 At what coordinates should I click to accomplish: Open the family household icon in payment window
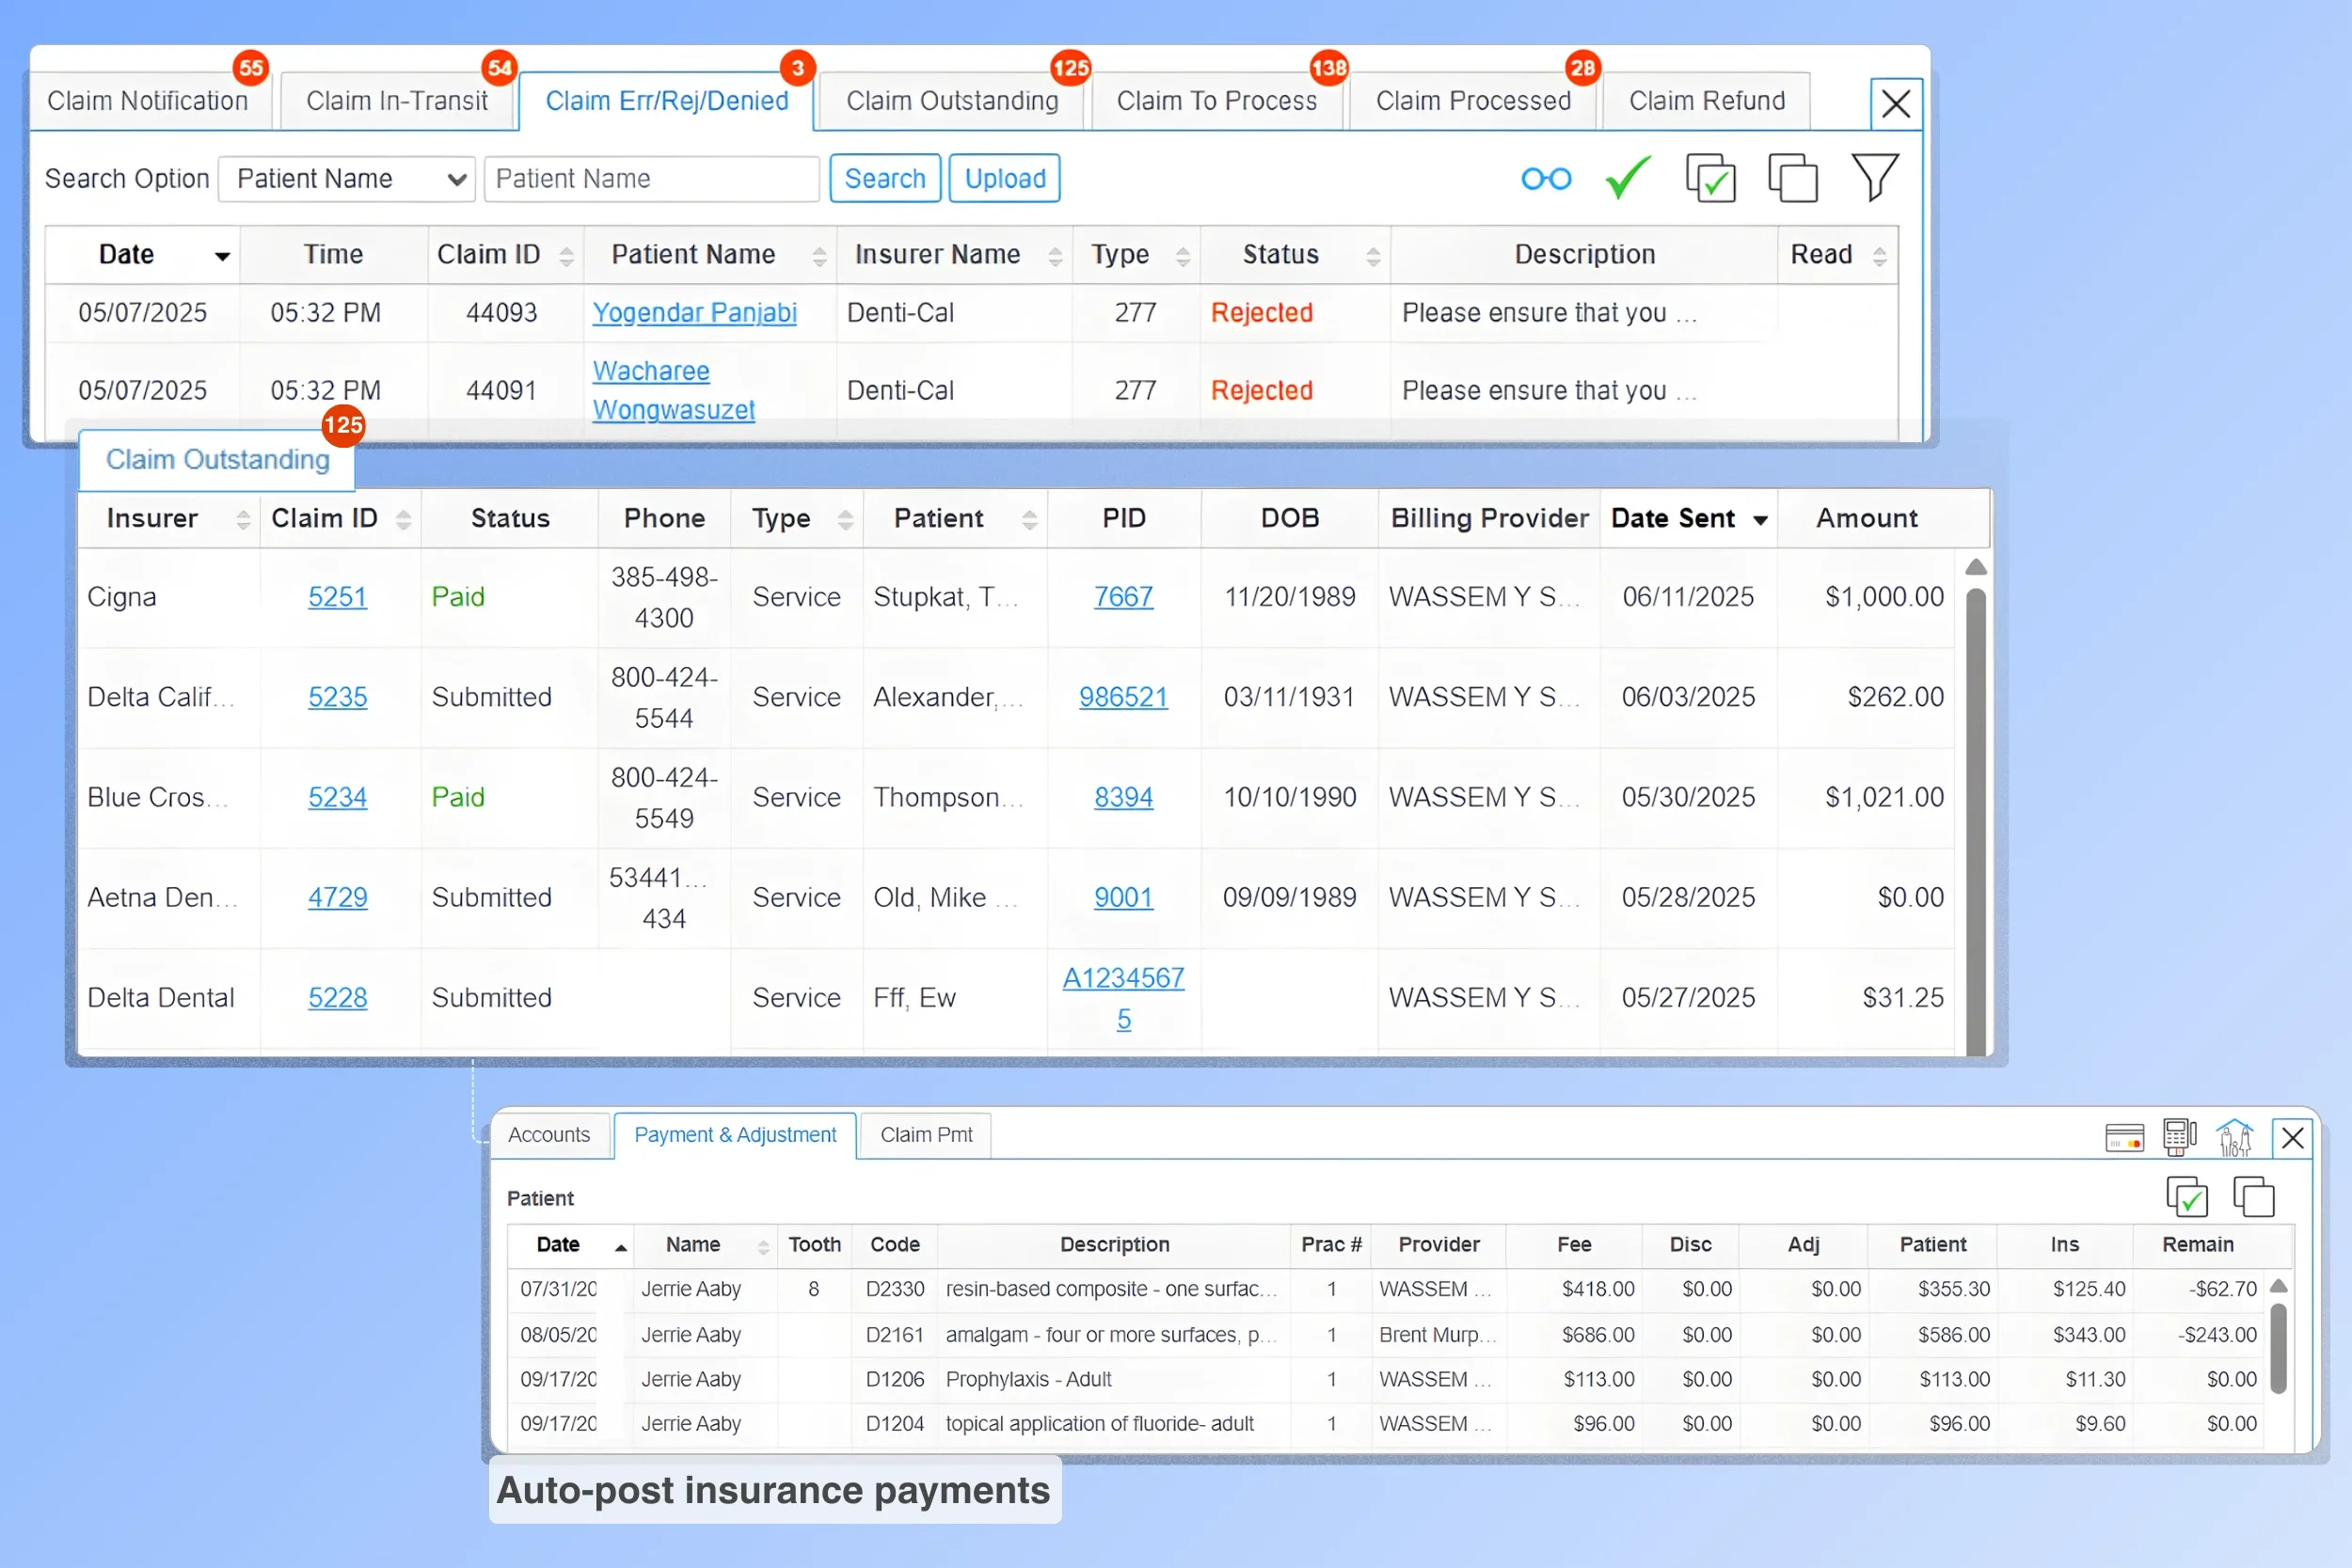click(x=2237, y=1137)
